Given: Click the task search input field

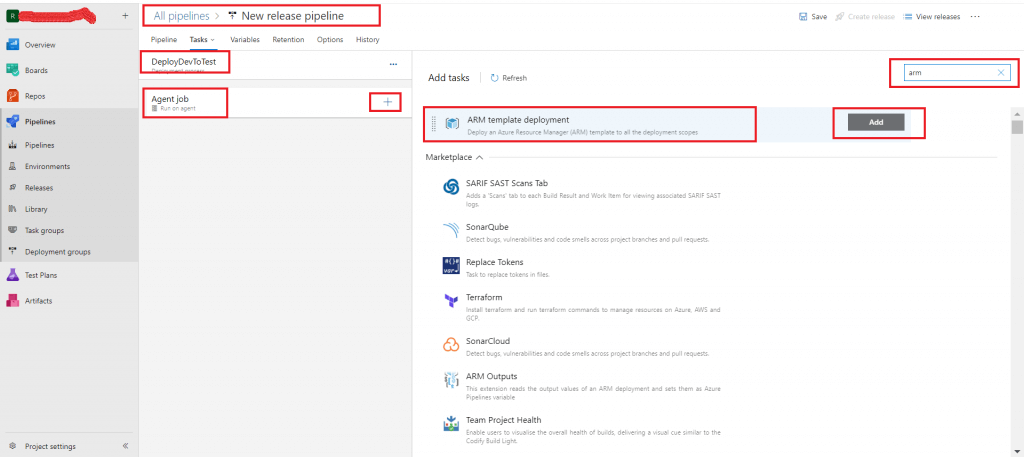Looking at the screenshot, I should [x=948, y=73].
